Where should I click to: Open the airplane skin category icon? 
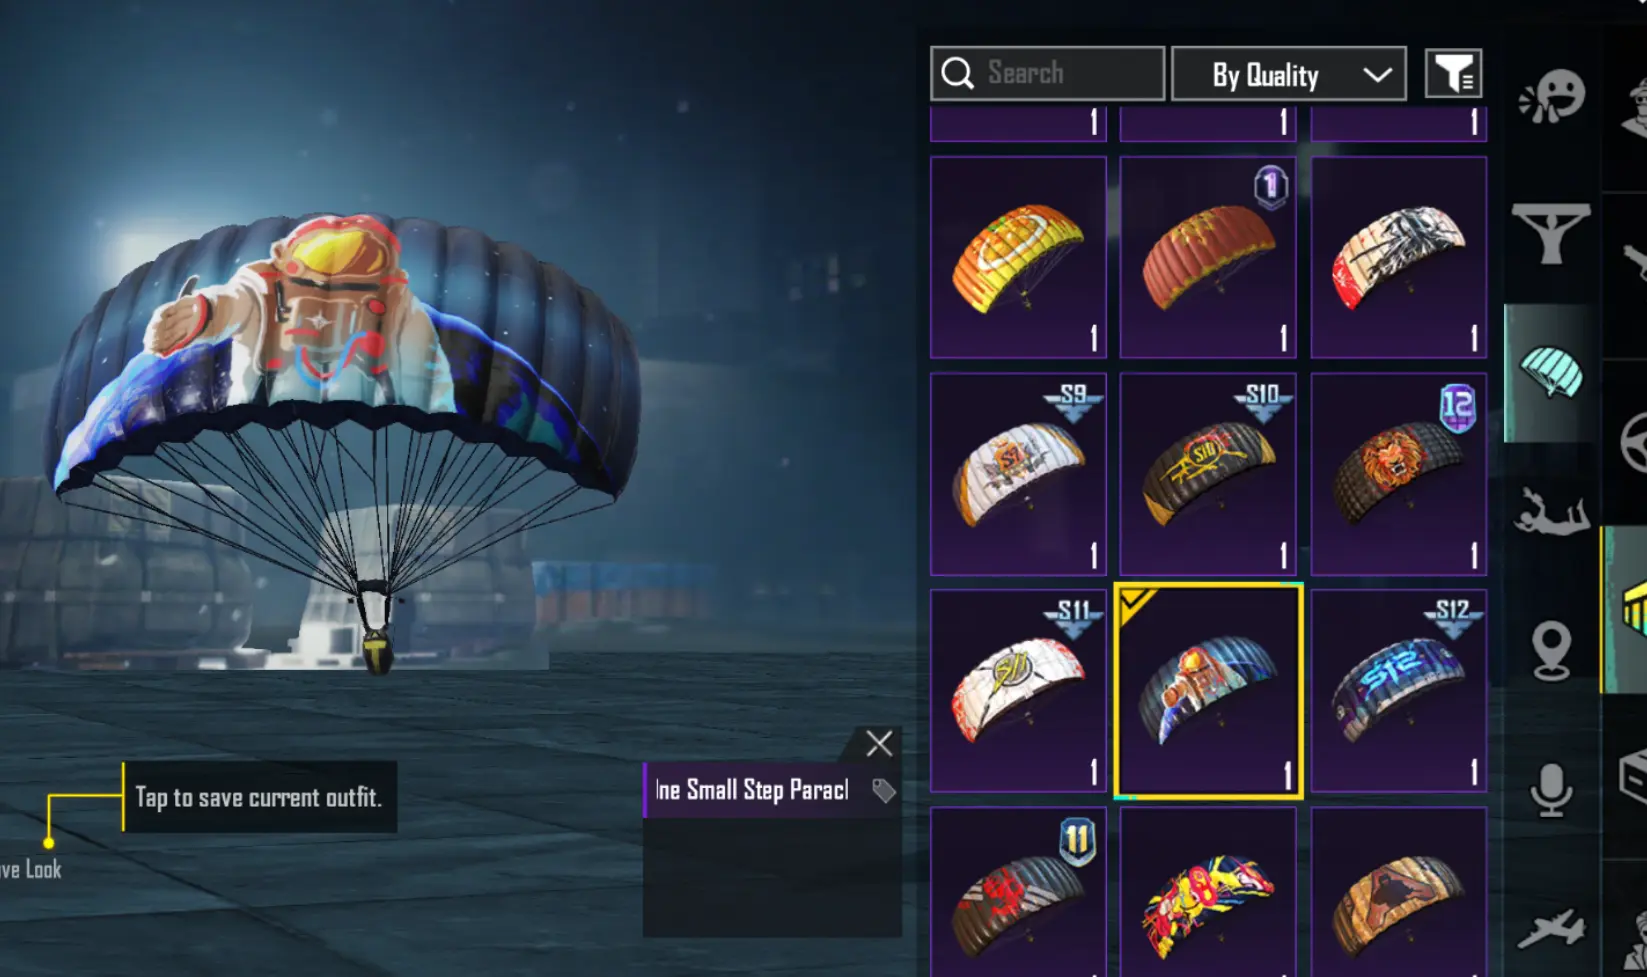1551,928
